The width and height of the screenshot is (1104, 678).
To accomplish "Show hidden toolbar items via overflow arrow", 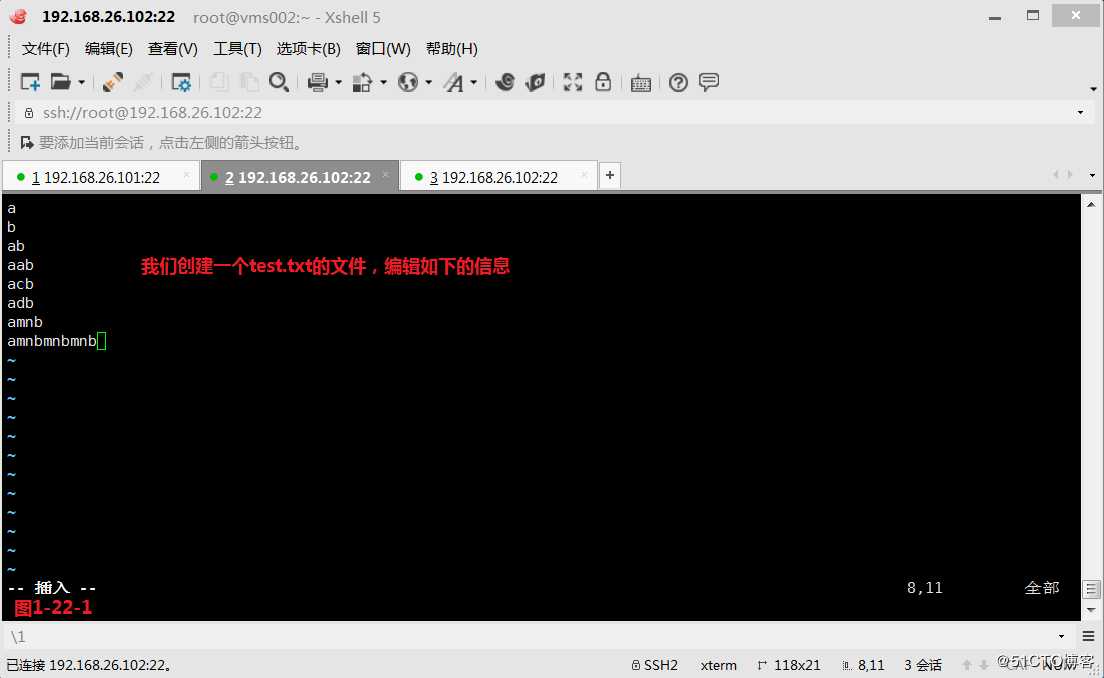I will (x=1093, y=89).
